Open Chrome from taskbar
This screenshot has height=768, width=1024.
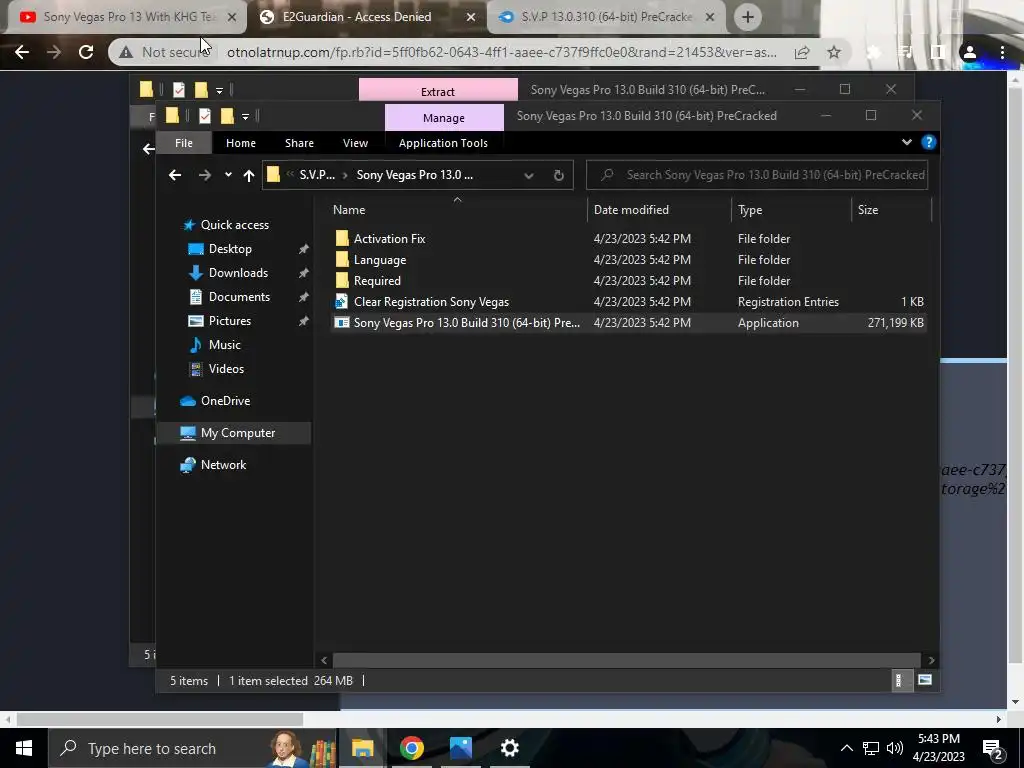click(411, 748)
